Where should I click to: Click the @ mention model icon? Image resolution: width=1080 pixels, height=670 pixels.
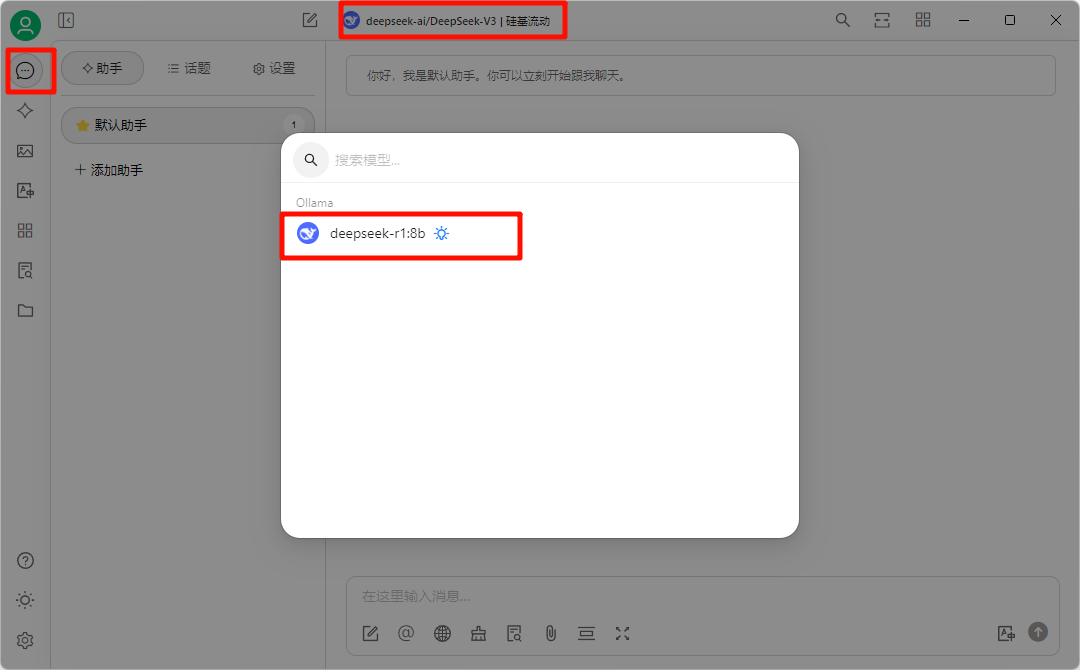(406, 634)
